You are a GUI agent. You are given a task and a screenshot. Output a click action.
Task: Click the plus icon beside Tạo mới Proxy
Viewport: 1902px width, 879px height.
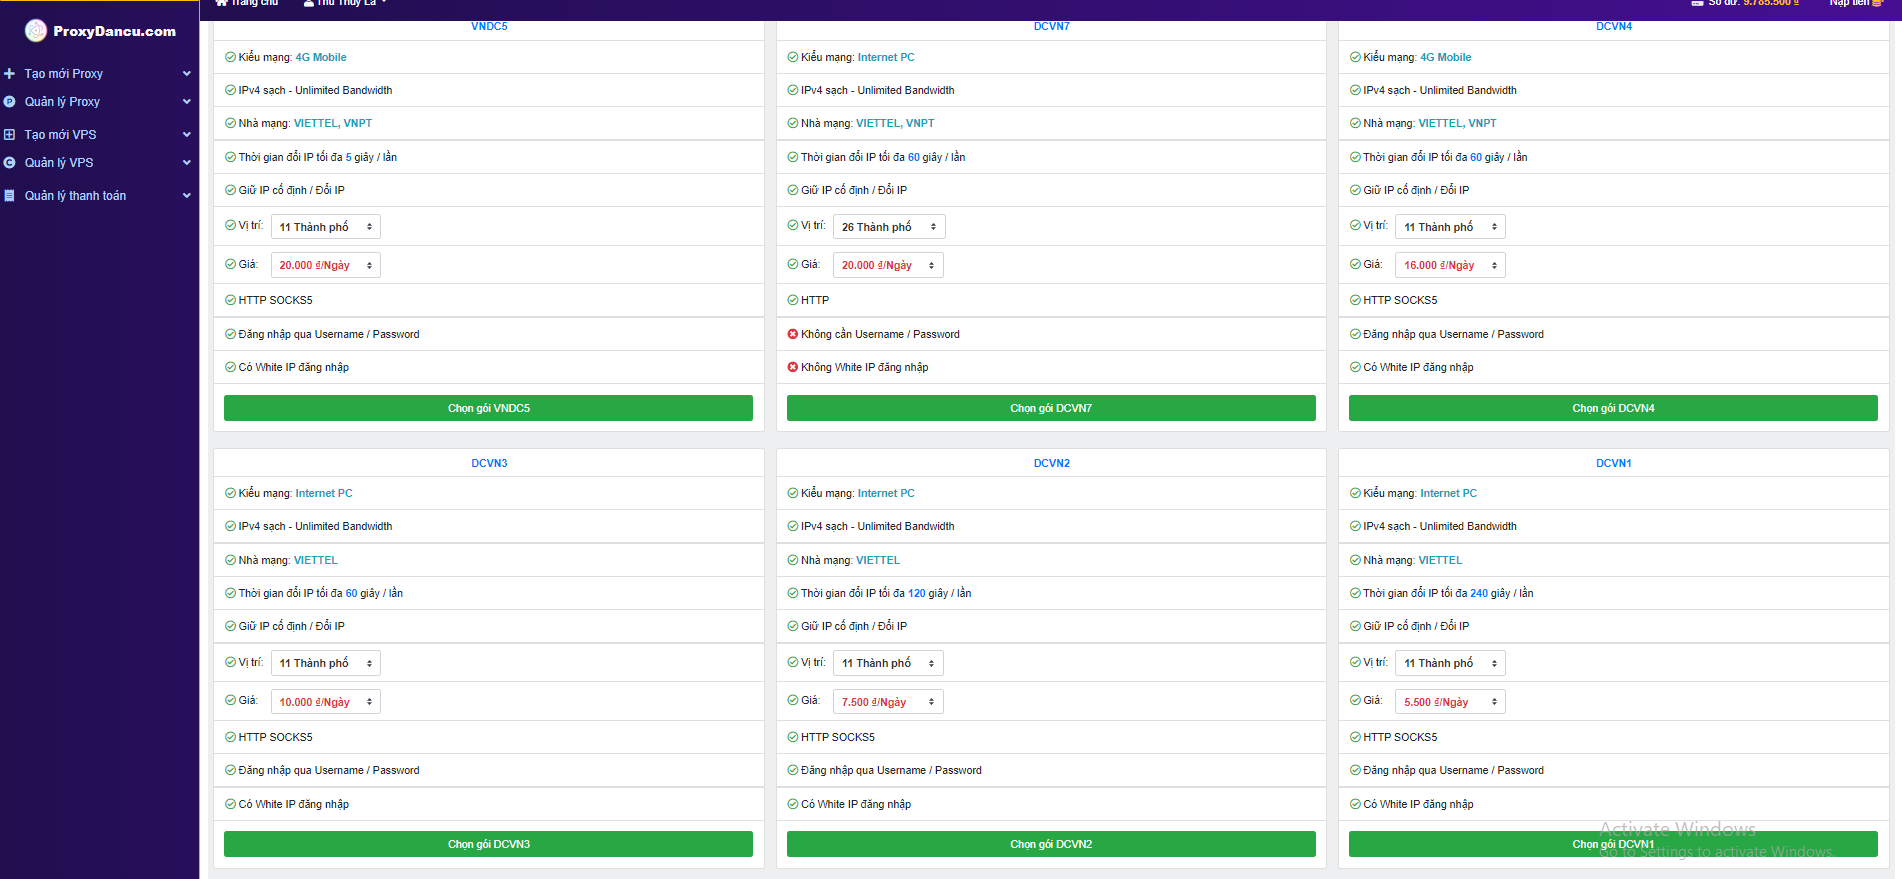pyautogui.click(x=9, y=74)
